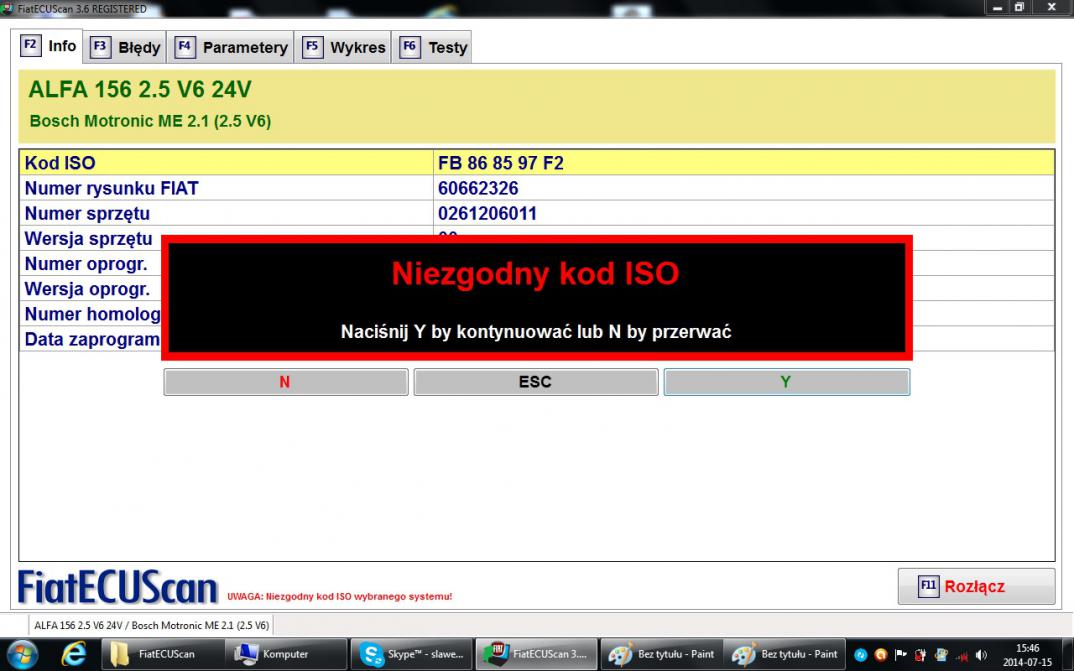Open the Windows Start menu orb

tap(22, 654)
